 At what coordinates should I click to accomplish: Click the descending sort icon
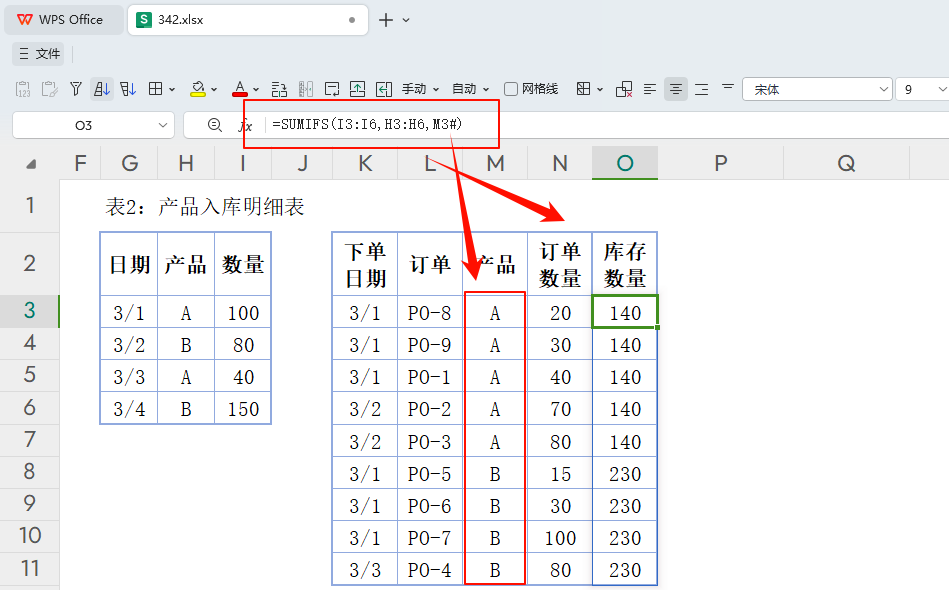(x=128, y=90)
